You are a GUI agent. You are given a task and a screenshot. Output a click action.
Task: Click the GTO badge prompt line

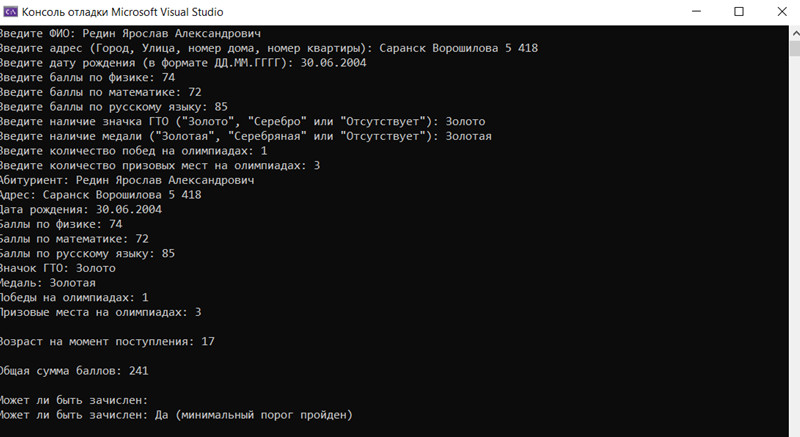(x=243, y=121)
